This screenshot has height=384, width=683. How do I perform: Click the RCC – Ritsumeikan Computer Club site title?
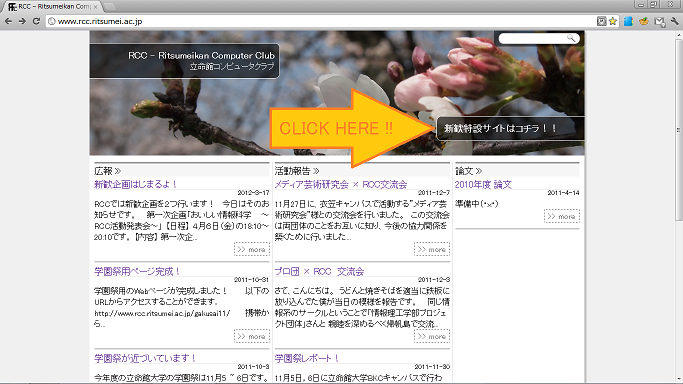coord(201,56)
